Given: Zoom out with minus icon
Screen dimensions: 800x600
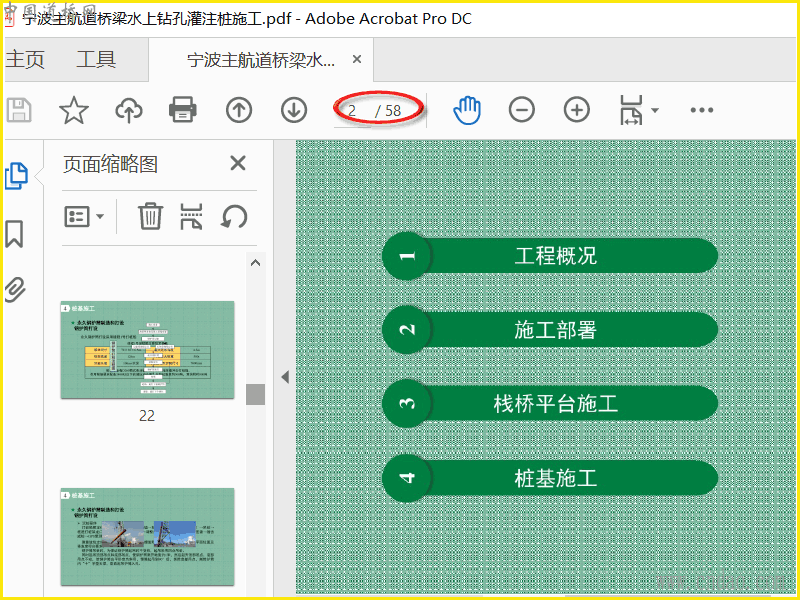Looking at the screenshot, I should coord(521,110).
